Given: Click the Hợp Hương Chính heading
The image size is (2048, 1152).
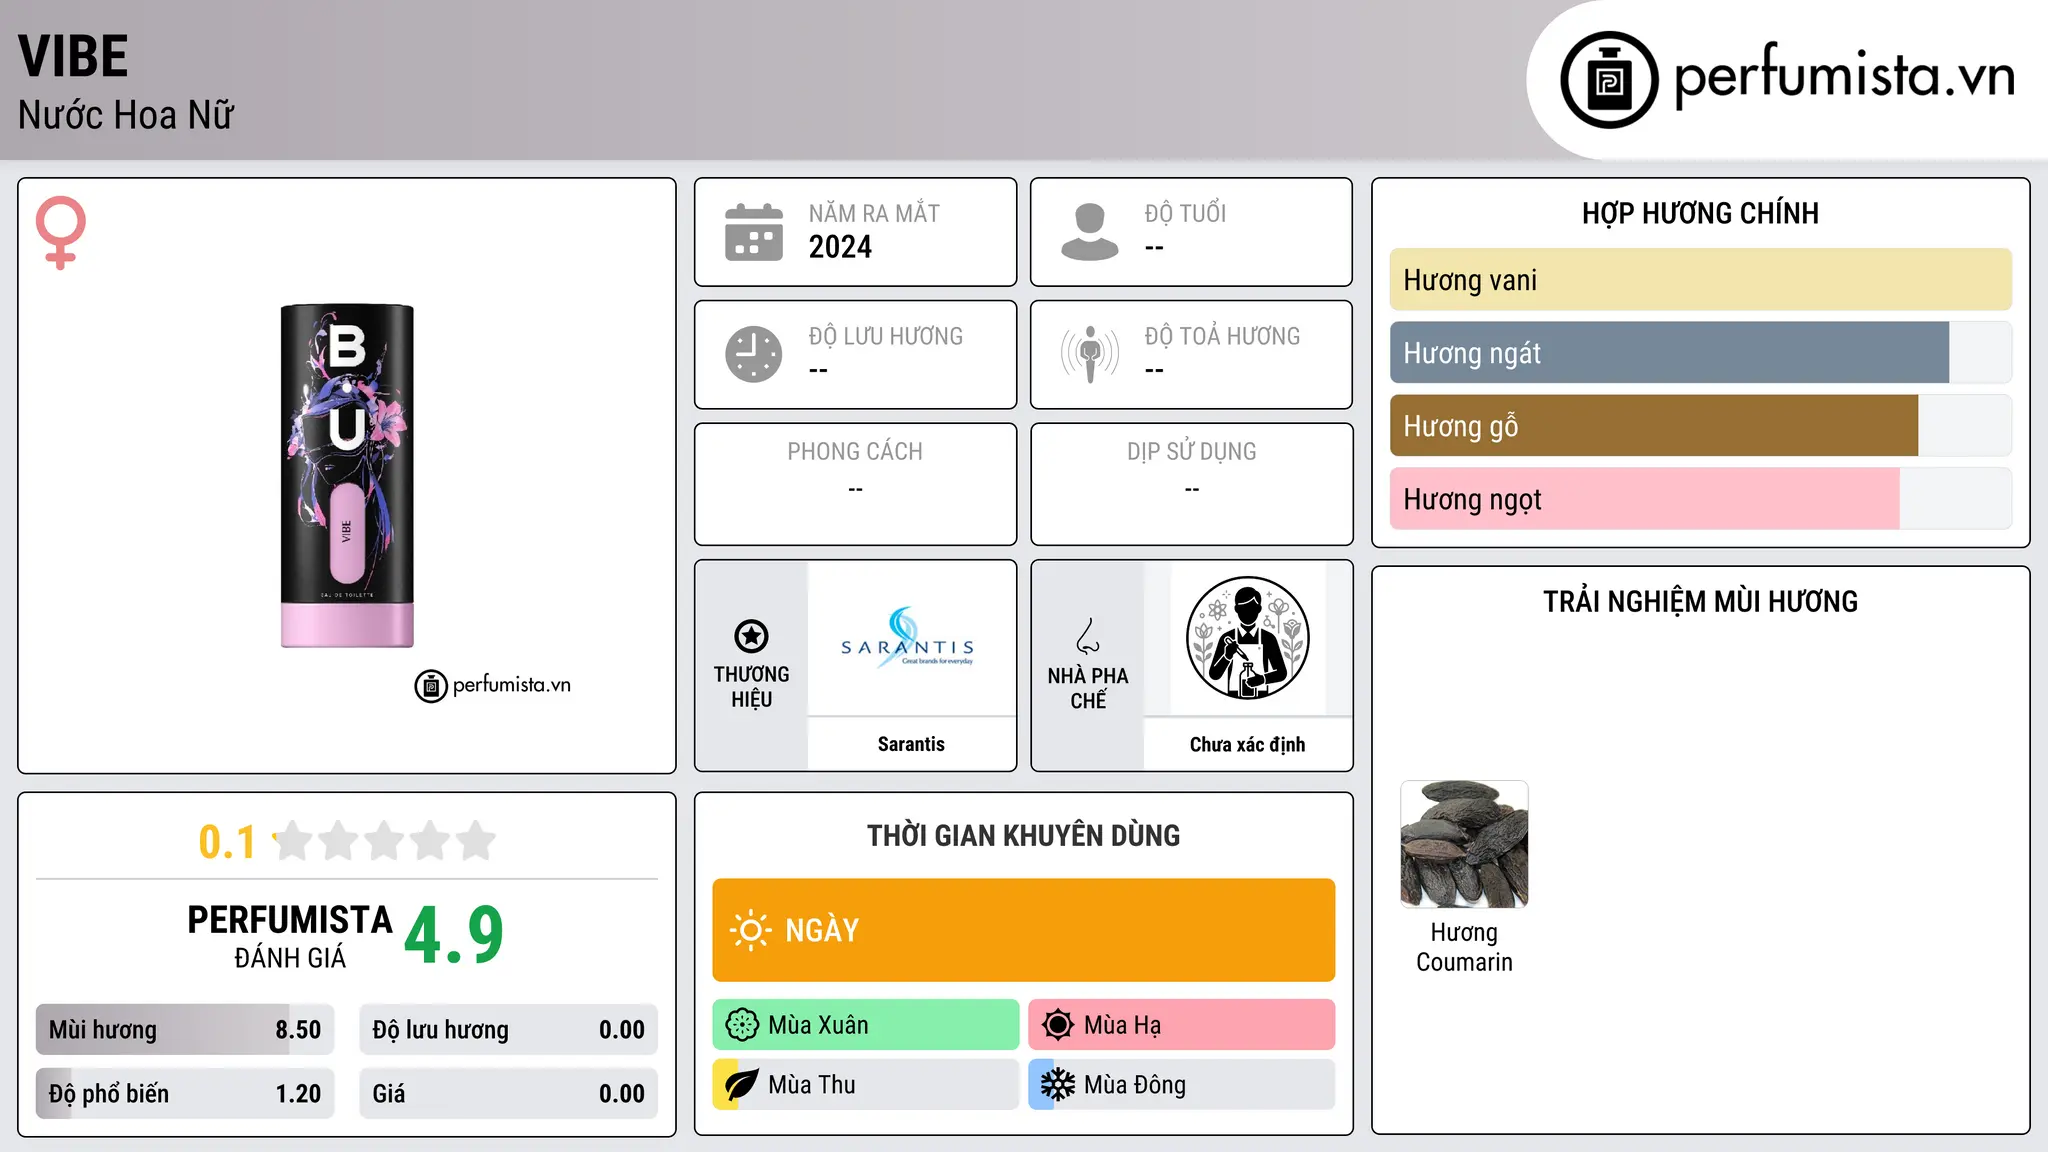Looking at the screenshot, I should coord(1701,213).
